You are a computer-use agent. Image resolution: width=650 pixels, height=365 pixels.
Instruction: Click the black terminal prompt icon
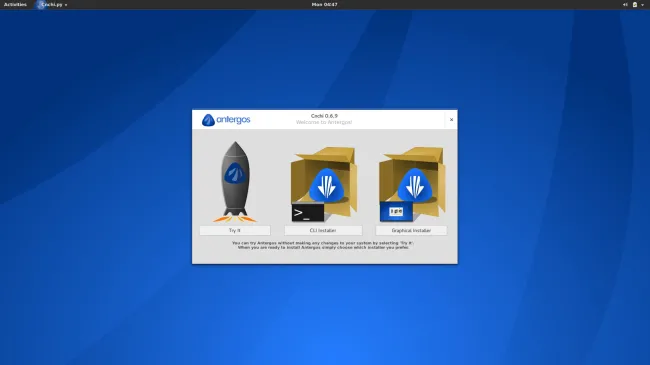308,212
